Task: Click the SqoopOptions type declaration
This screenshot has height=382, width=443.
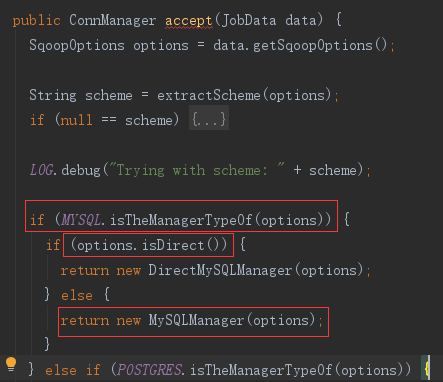Action: pyautogui.click(x=77, y=46)
